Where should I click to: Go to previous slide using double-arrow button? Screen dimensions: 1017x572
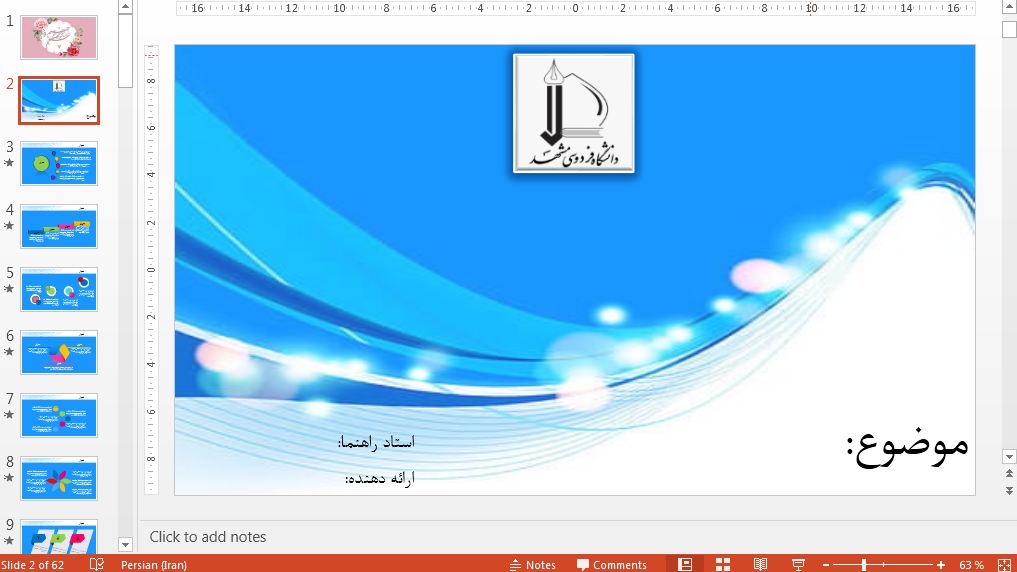(1009, 474)
